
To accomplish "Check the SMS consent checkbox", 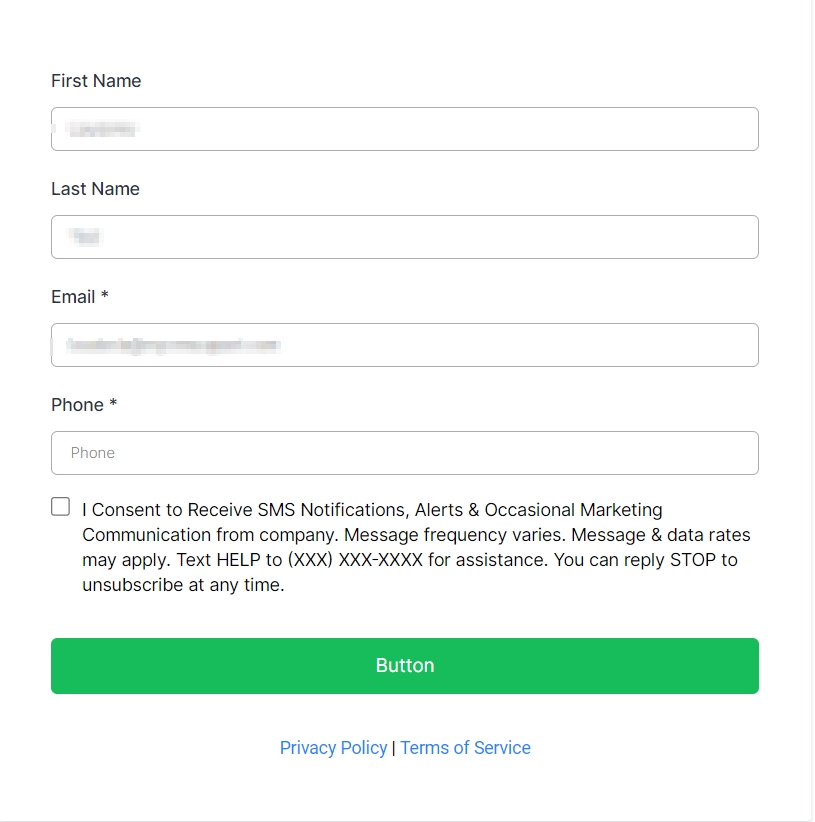I will pos(61,507).
